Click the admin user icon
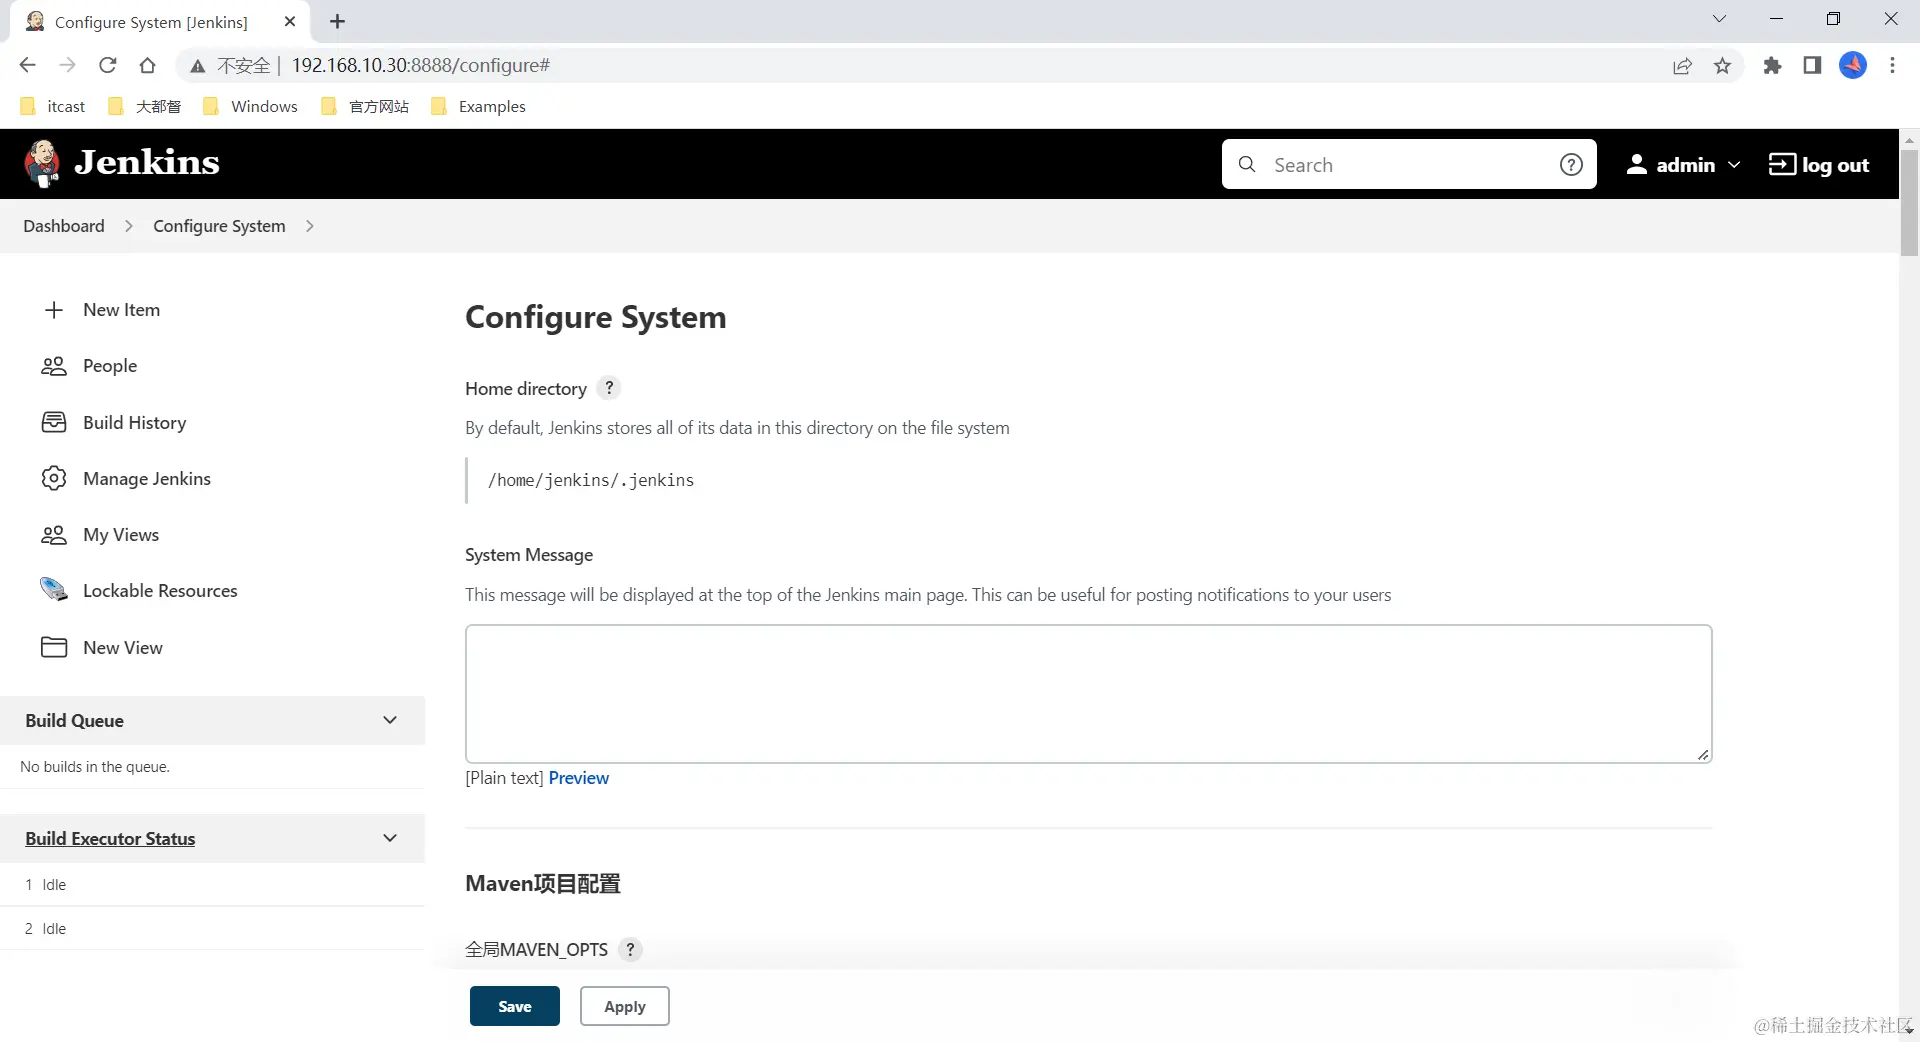 [1637, 164]
